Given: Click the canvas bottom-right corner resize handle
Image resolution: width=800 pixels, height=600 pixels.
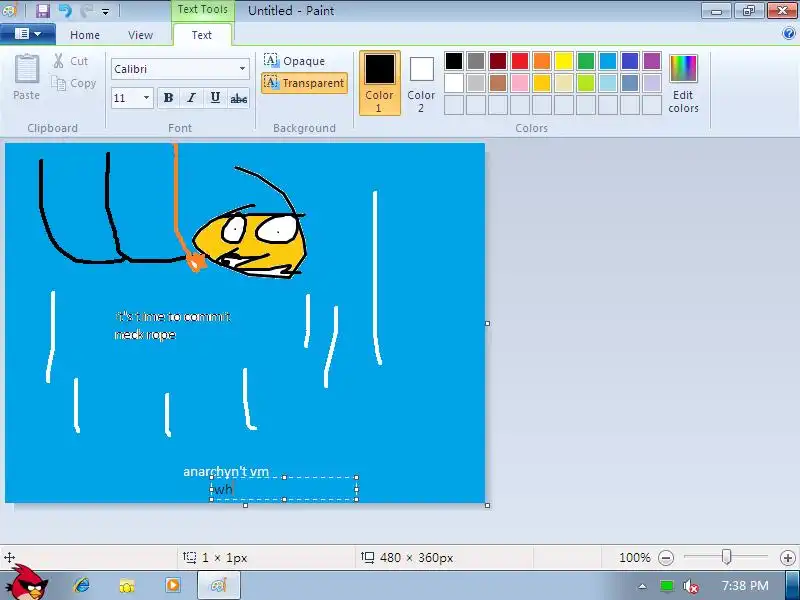Looking at the screenshot, I should 487,505.
